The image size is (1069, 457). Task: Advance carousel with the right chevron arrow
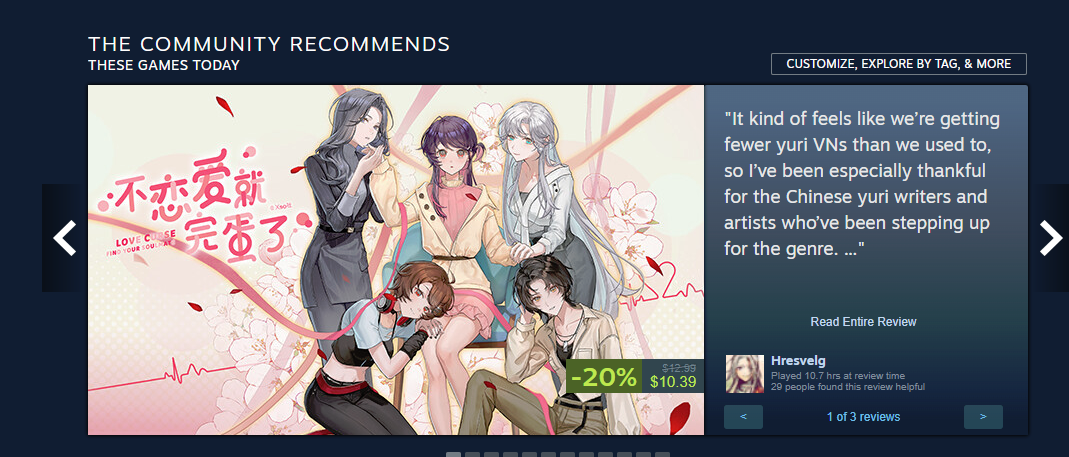coord(1051,238)
